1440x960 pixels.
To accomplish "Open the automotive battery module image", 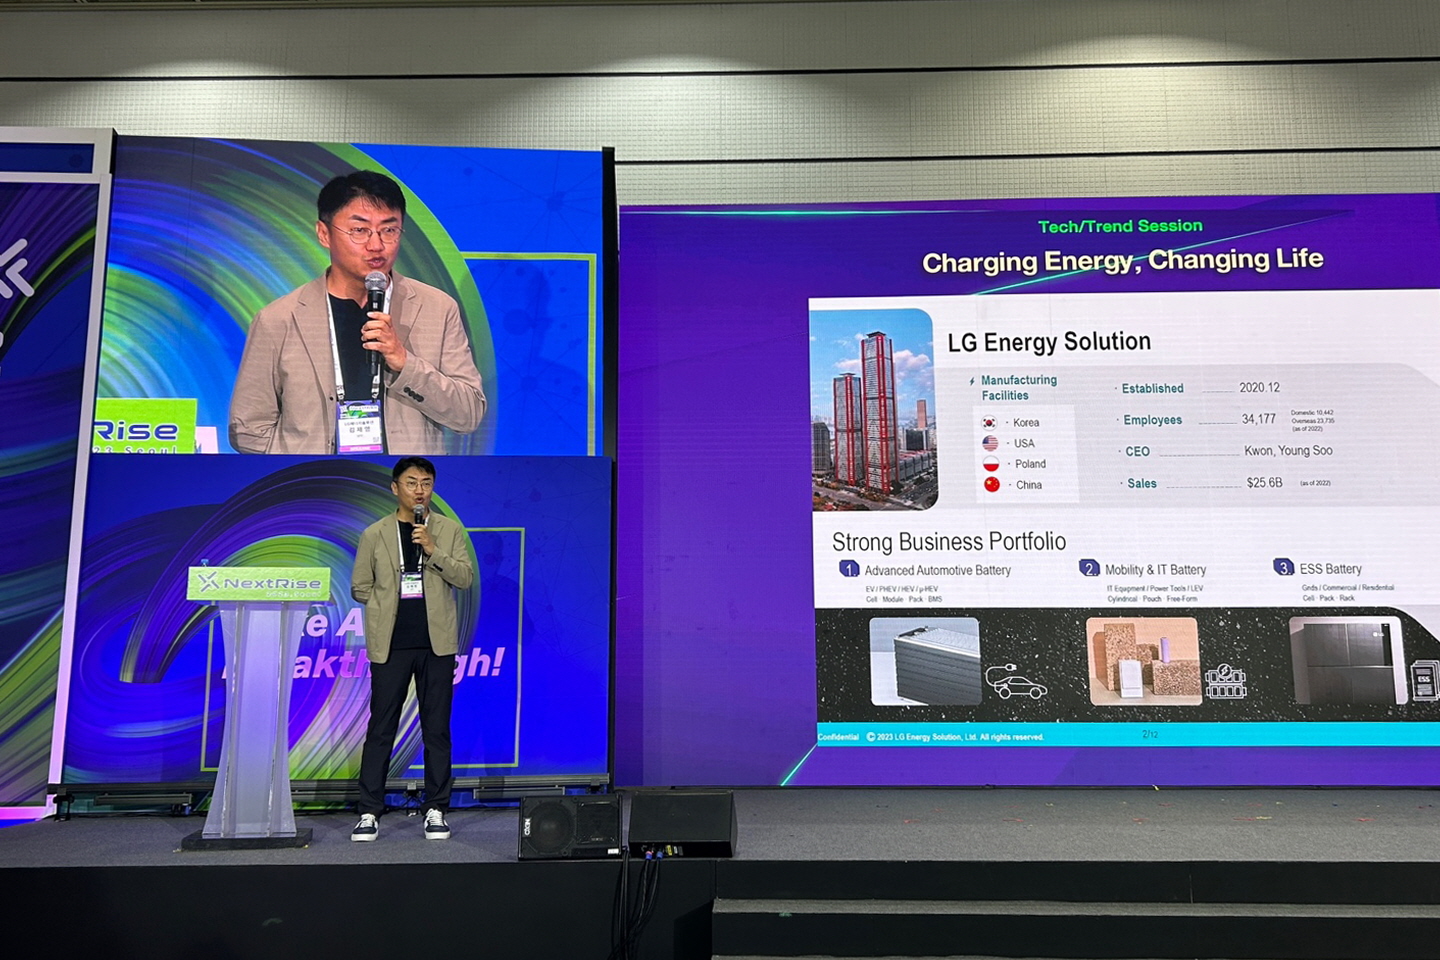I will (x=925, y=660).
